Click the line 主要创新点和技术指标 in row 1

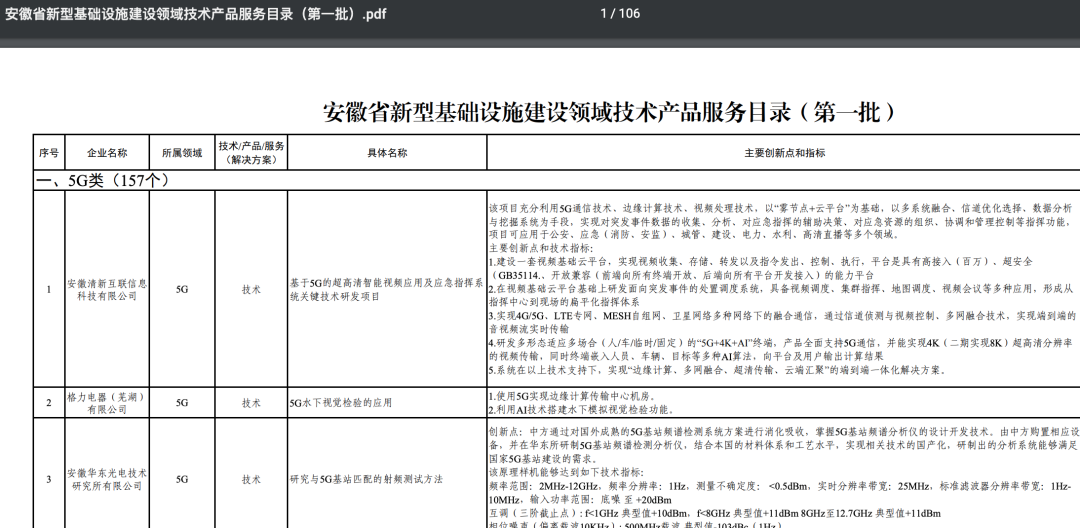pos(541,248)
